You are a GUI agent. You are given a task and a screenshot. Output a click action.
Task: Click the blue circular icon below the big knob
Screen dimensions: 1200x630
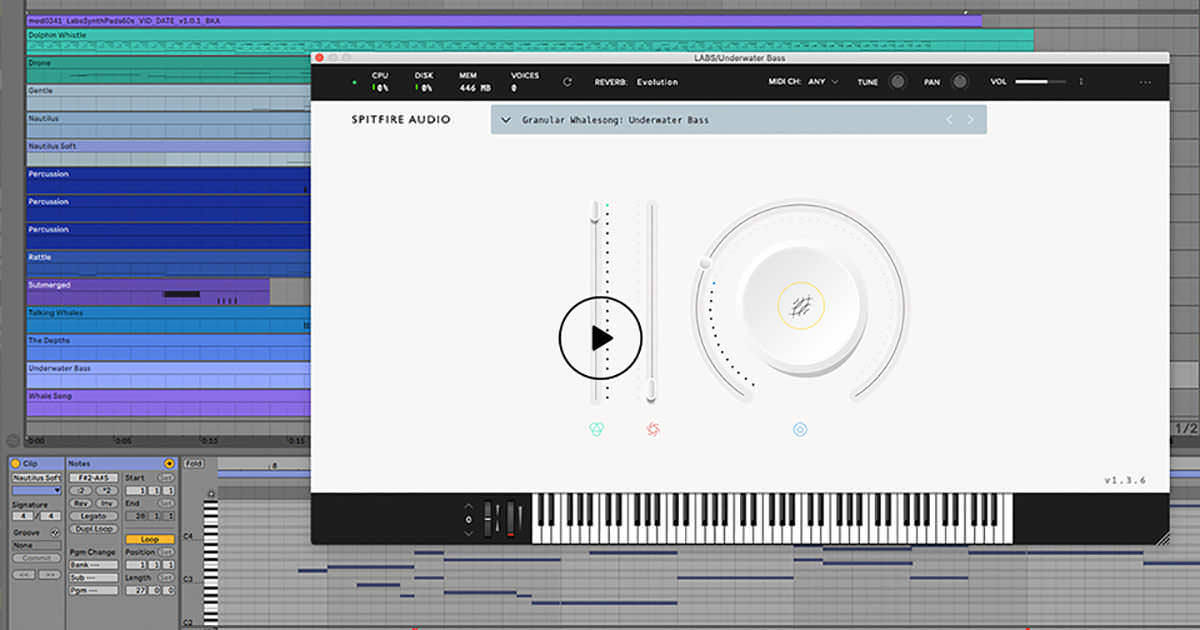tap(800, 430)
